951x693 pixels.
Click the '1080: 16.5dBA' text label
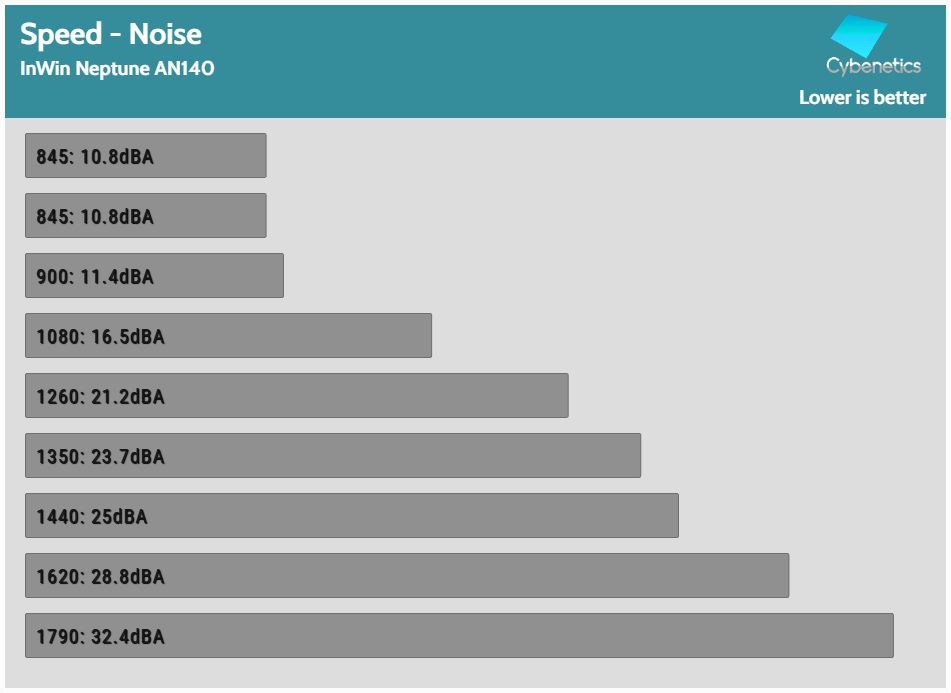[x=100, y=337]
